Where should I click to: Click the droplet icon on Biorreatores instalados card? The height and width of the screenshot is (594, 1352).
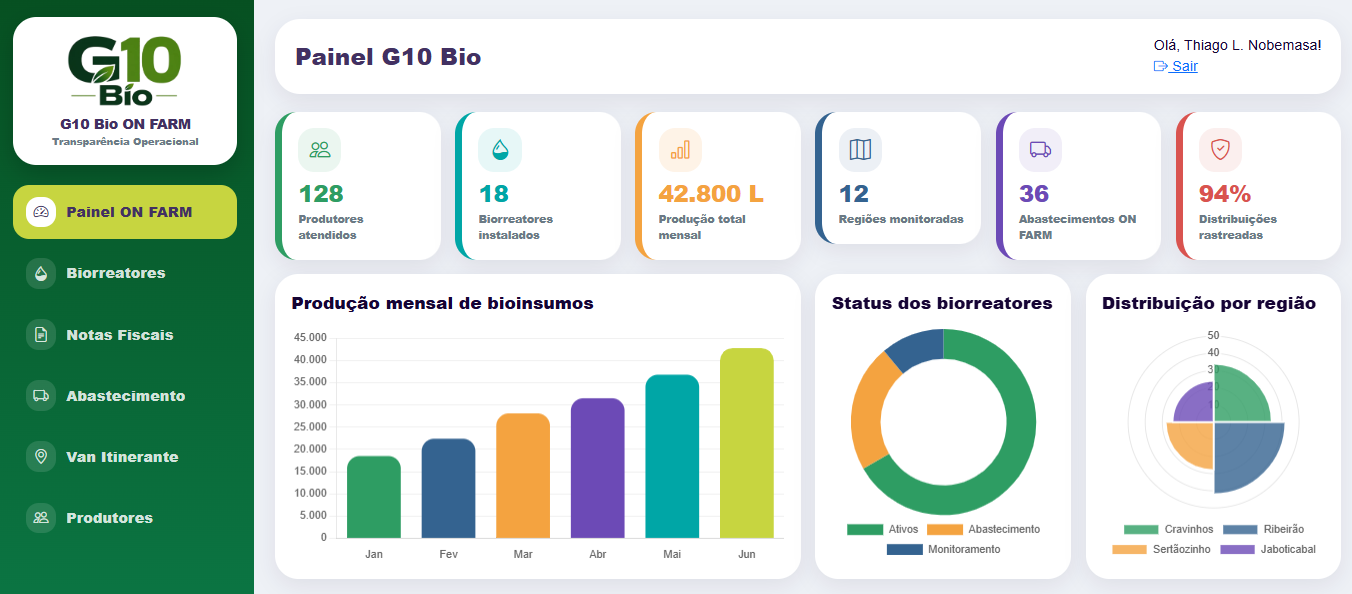pos(500,150)
